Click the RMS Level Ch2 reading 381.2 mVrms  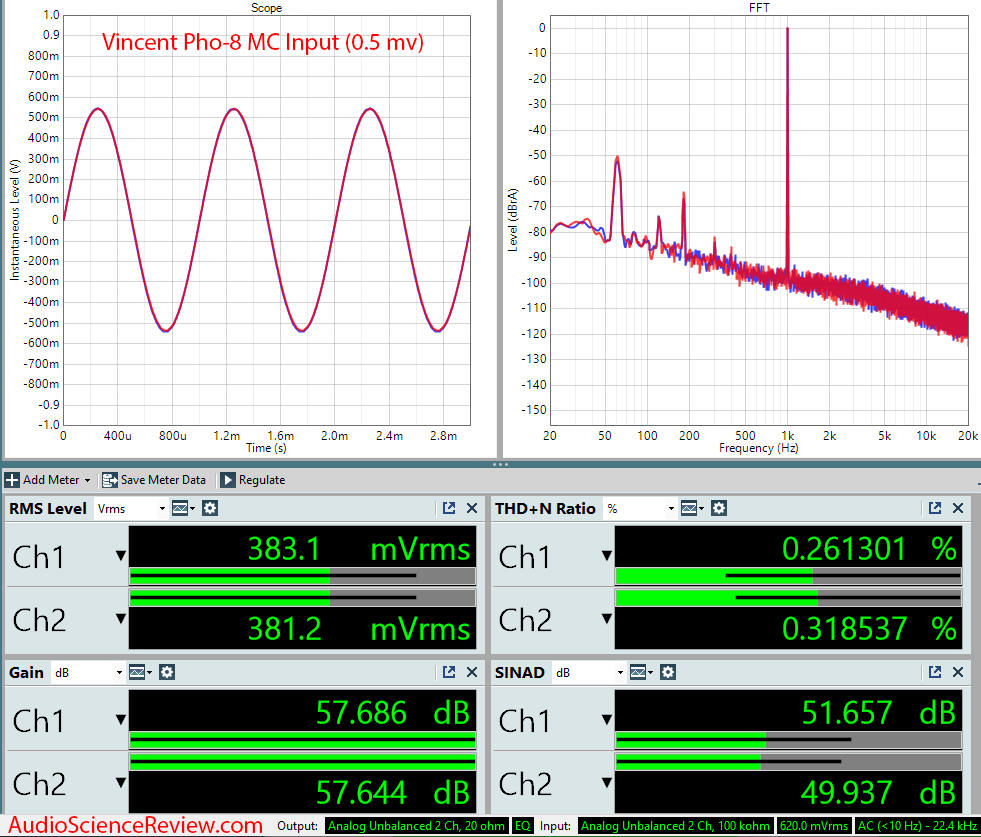pos(358,629)
